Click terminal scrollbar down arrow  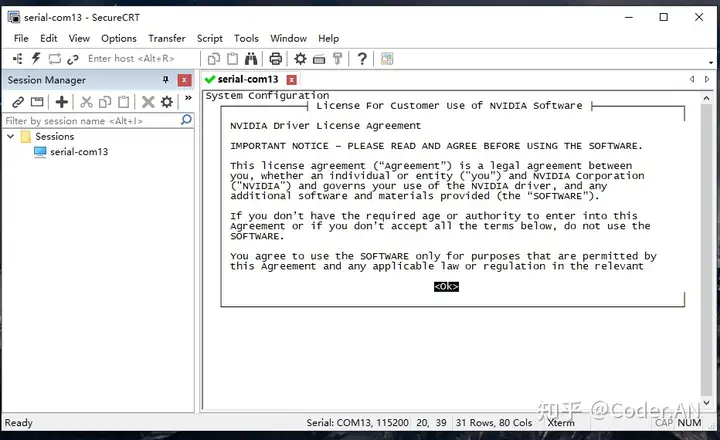pos(706,402)
